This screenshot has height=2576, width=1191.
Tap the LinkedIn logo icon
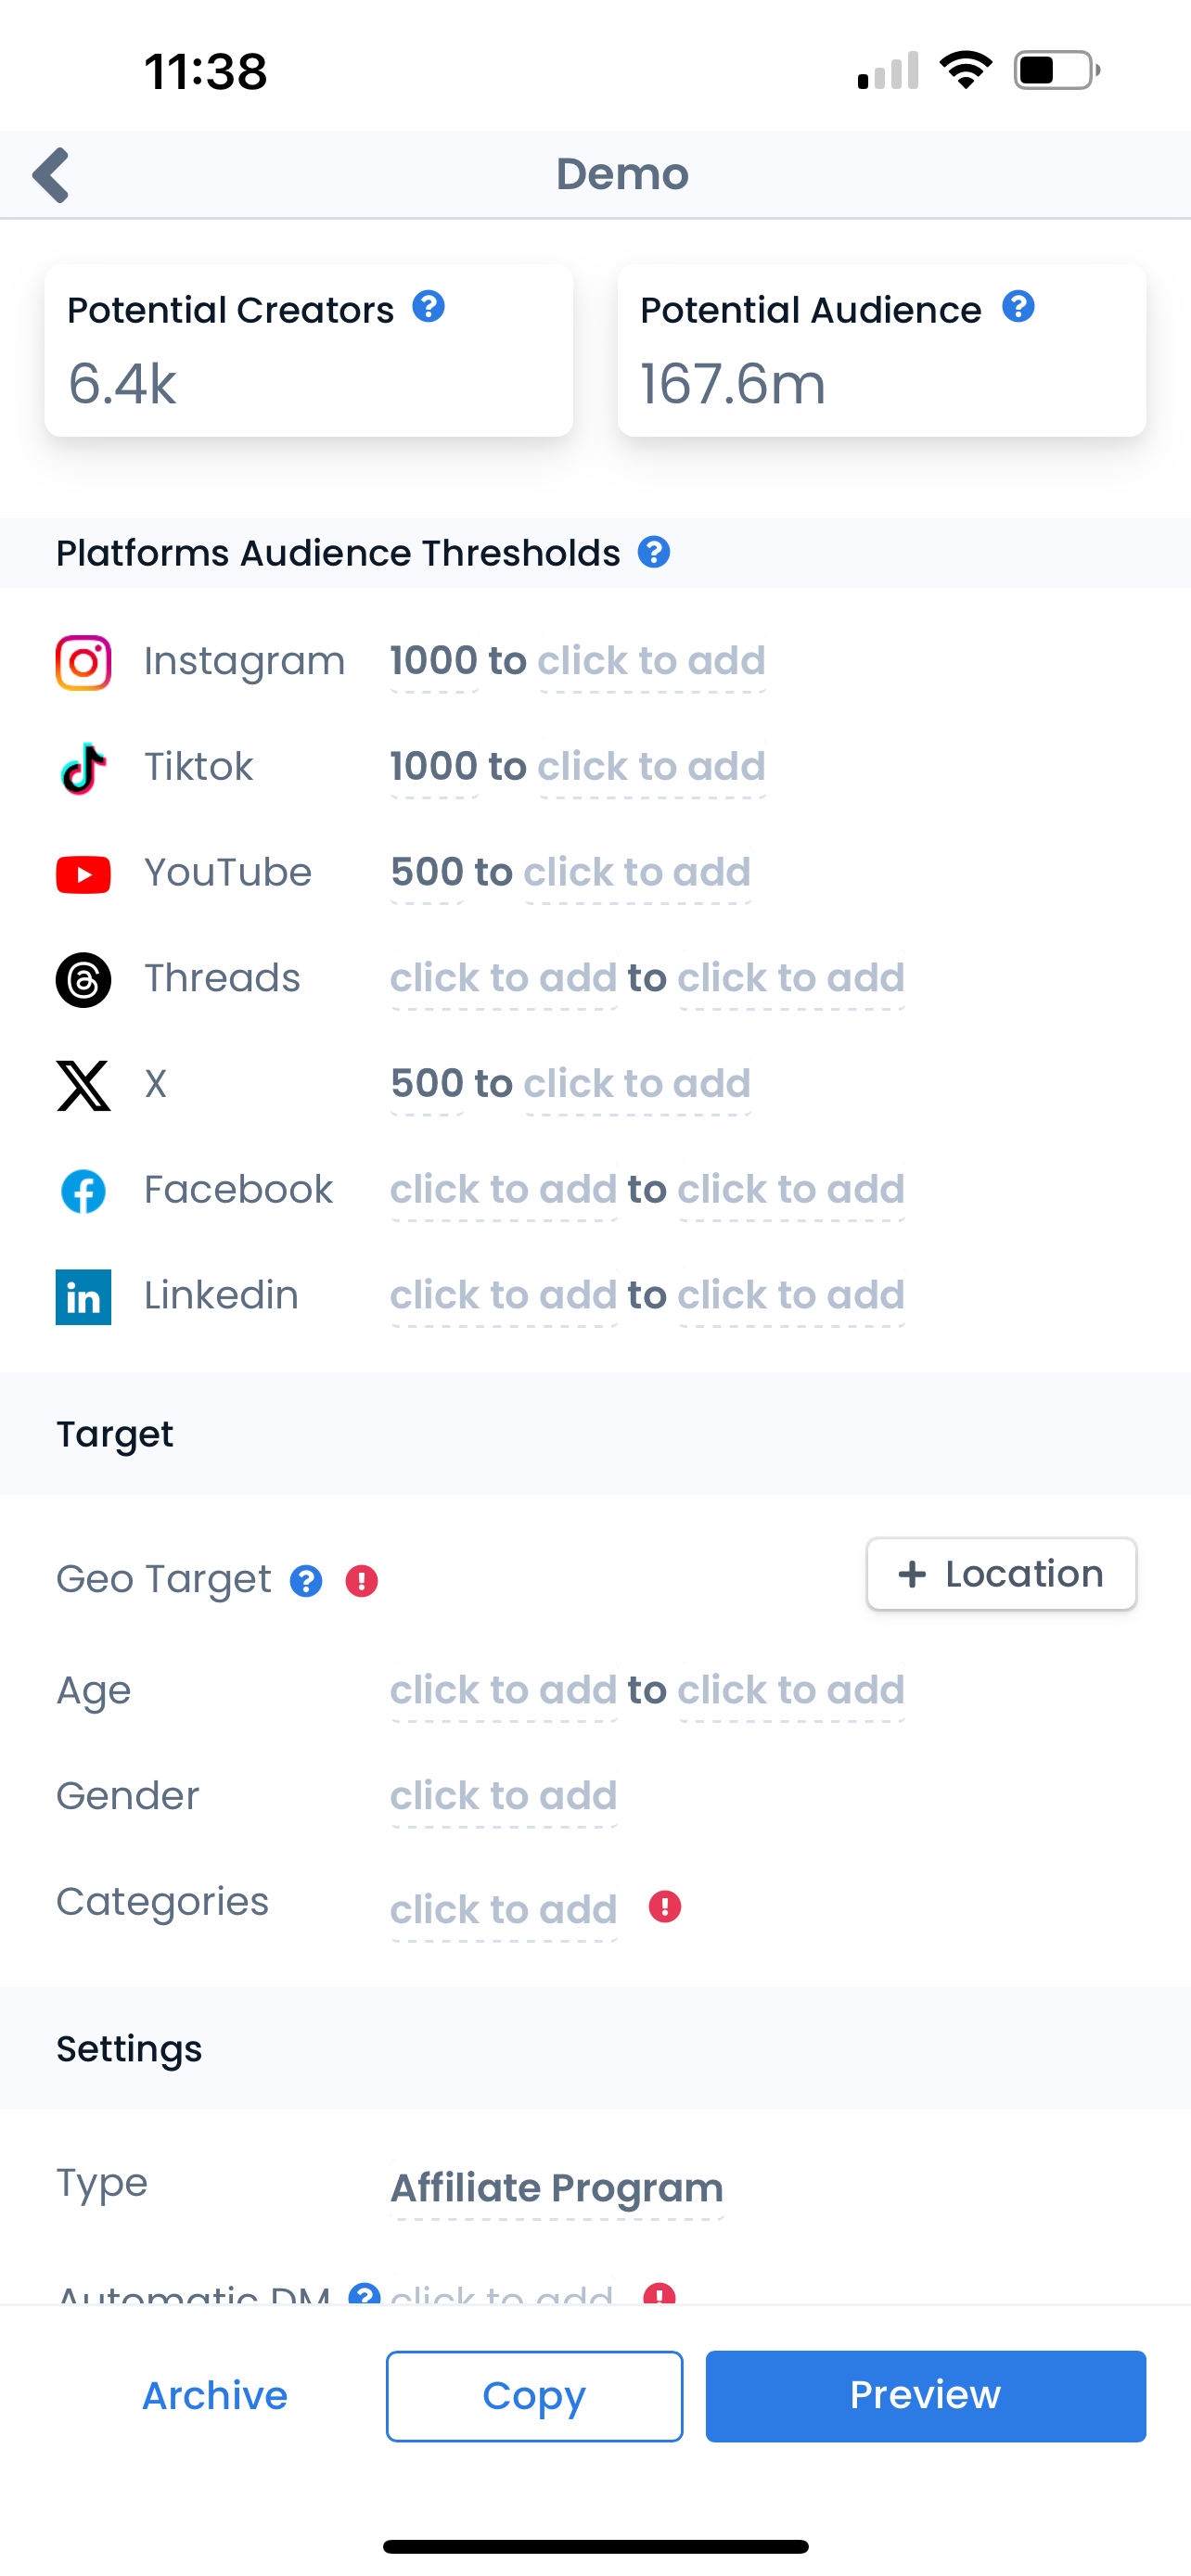83,1297
